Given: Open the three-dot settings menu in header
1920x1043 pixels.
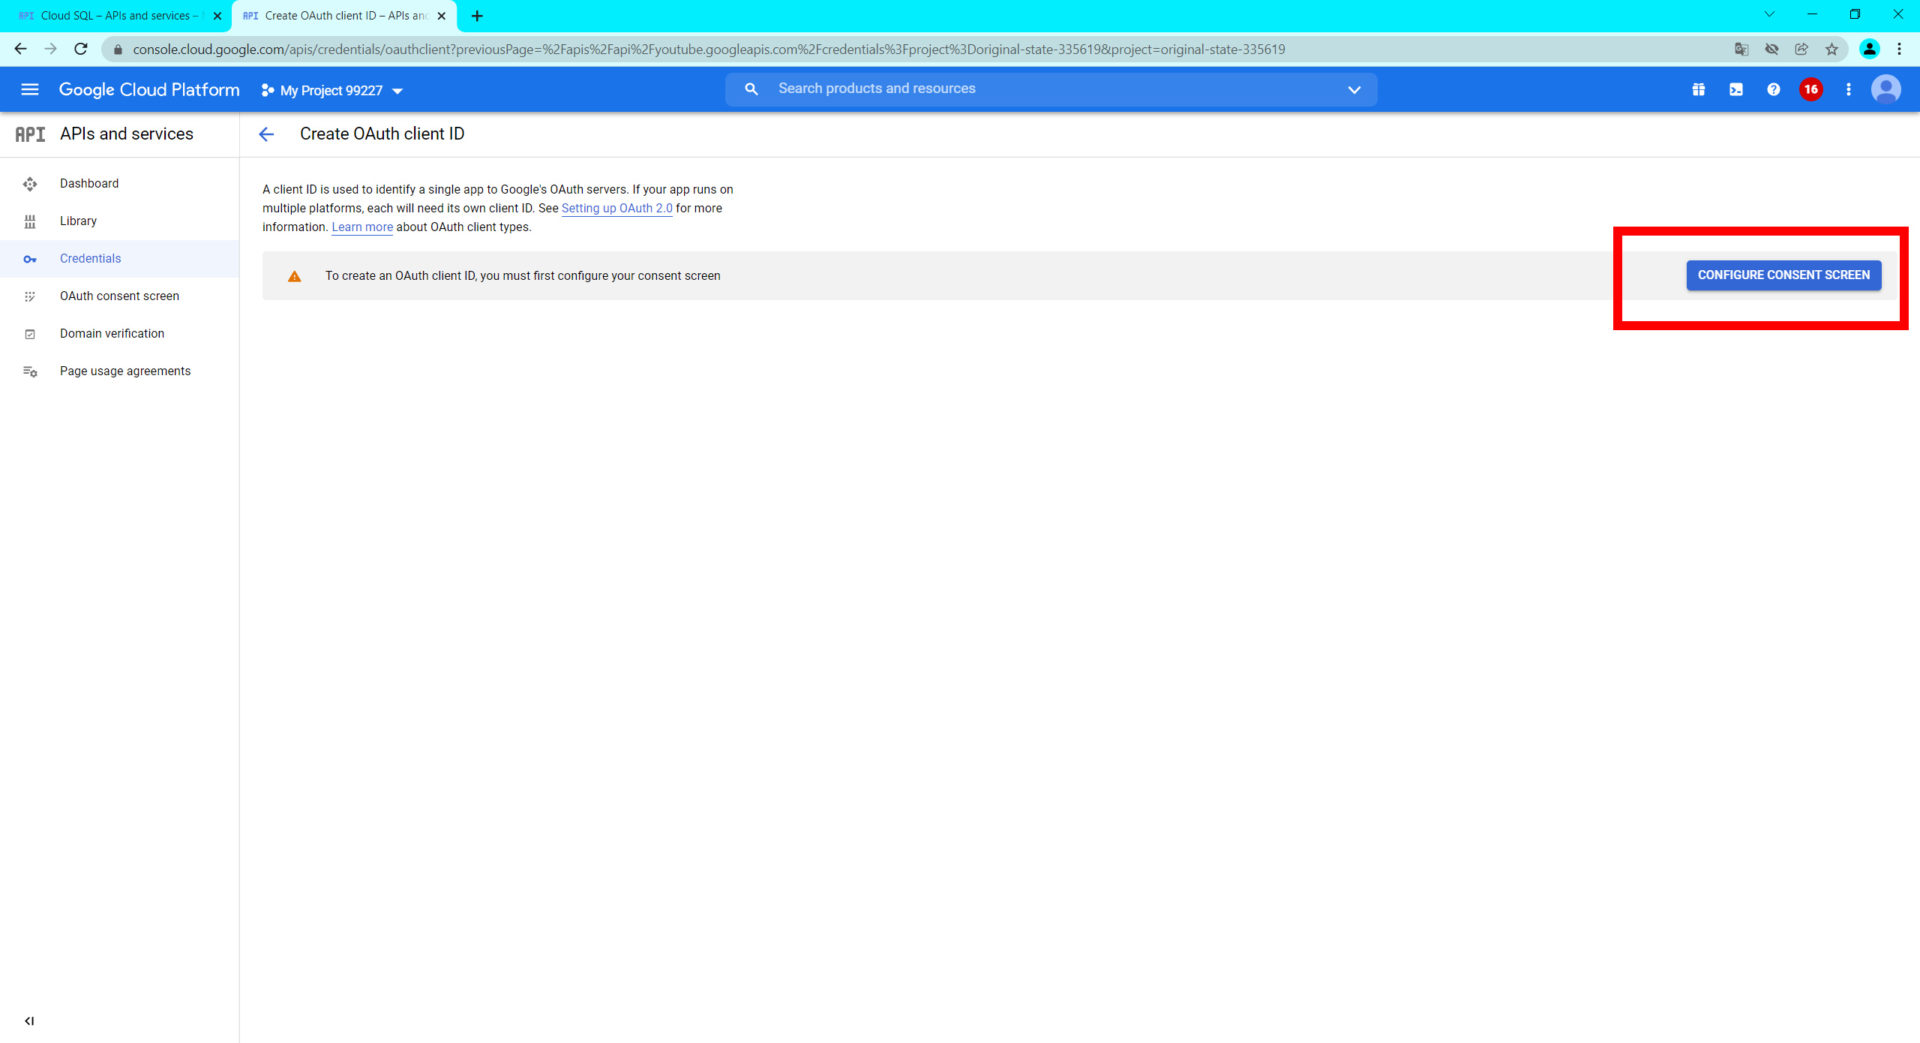Looking at the screenshot, I should click(1848, 89).
